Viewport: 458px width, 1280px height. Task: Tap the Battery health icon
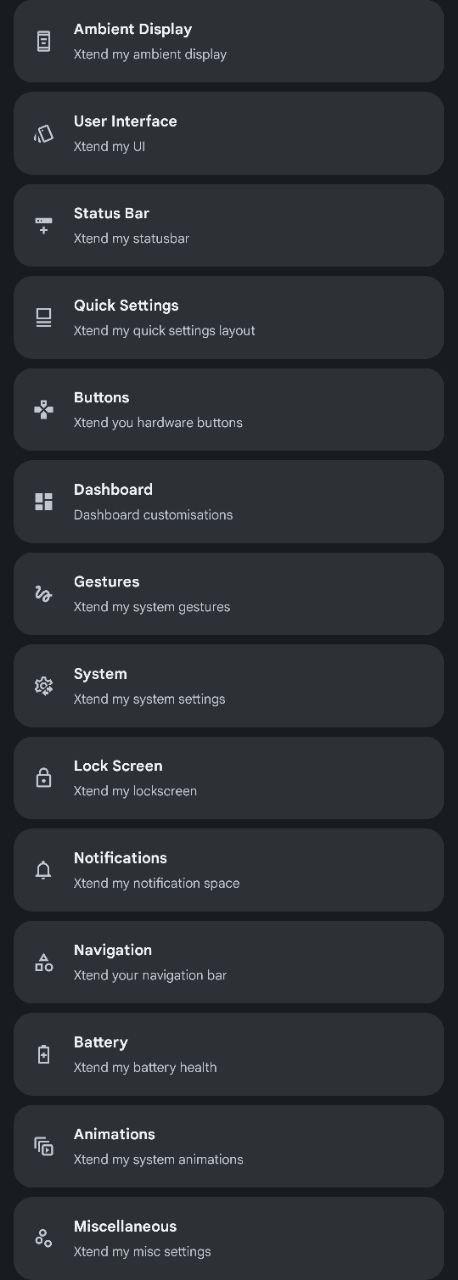pos(43,1054)
